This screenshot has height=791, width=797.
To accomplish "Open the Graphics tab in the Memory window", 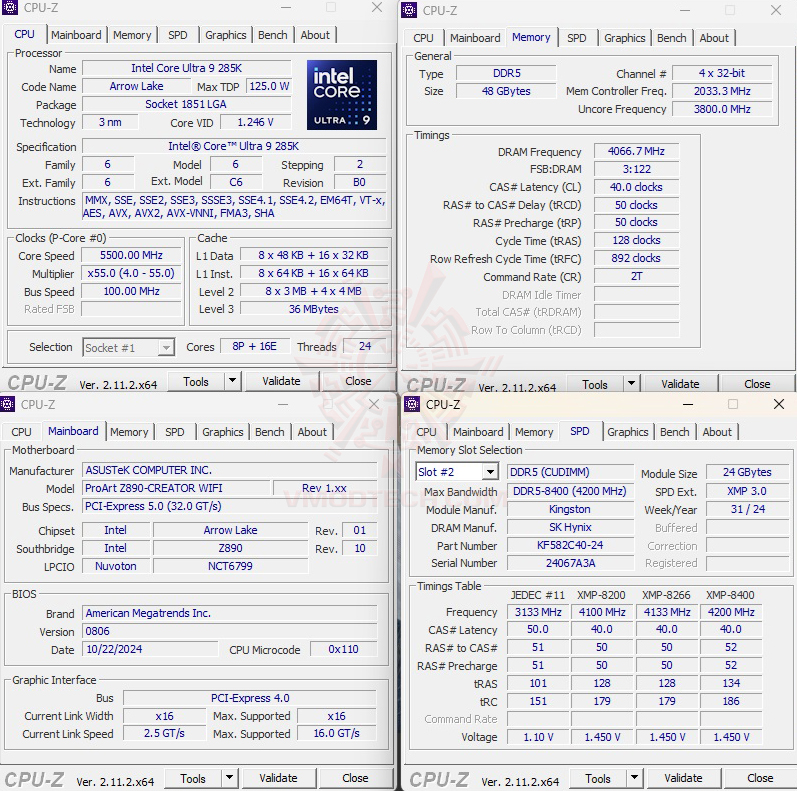I will click(x=625, y=38).
